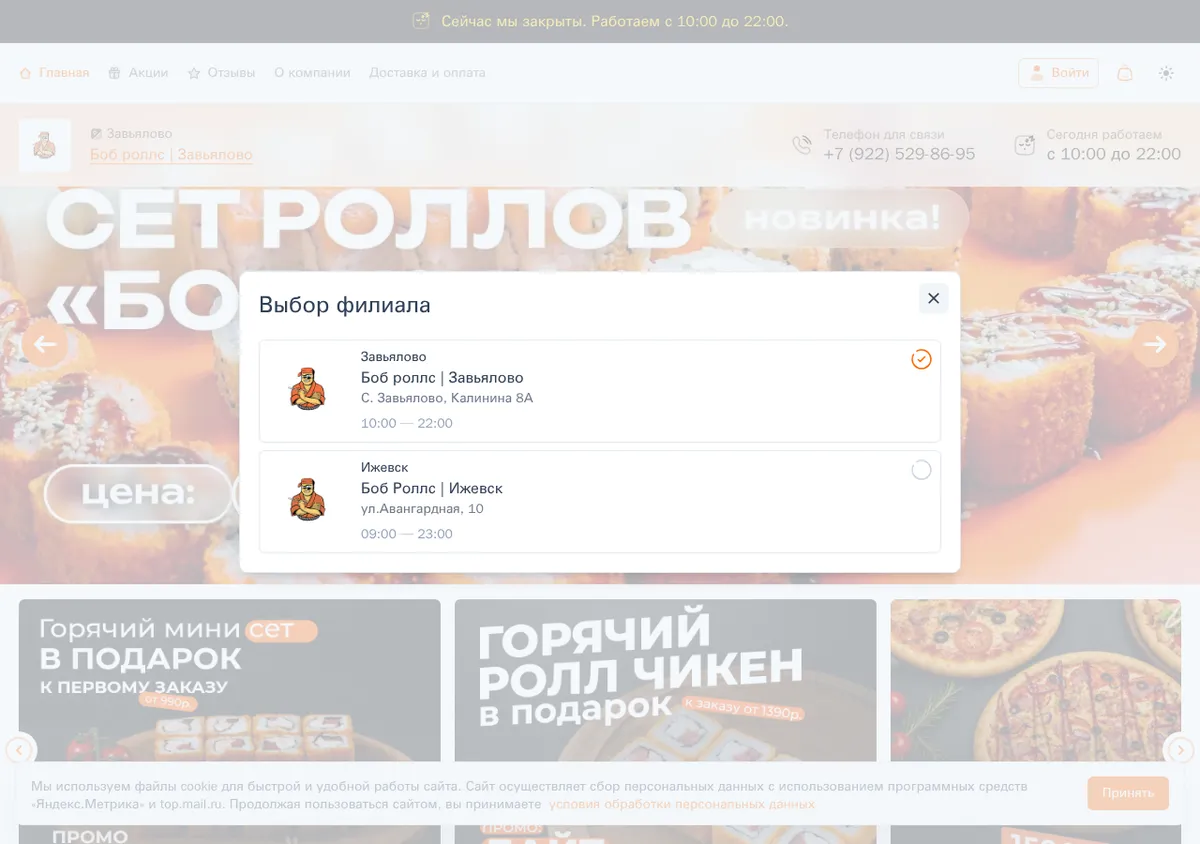The height and width of the screenshot is (844, 1200).
Task: Open the Акции menu item
Action: (x=138, y=73)
